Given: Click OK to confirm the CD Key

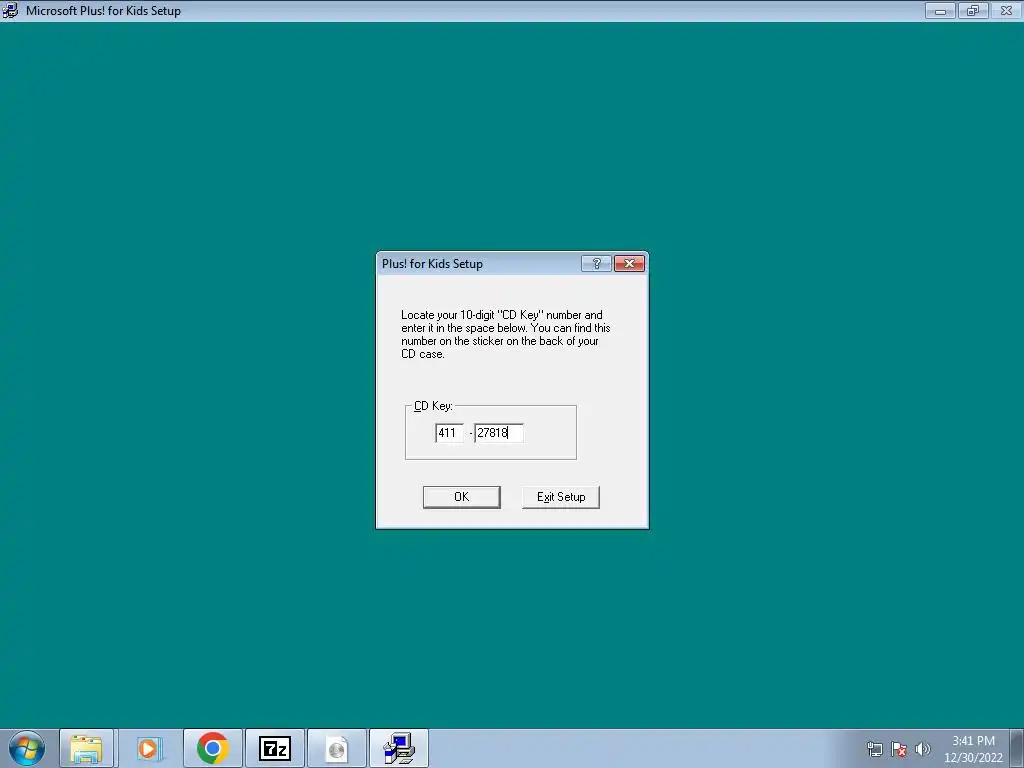Looking at the screenshot, I should (461, 497).
